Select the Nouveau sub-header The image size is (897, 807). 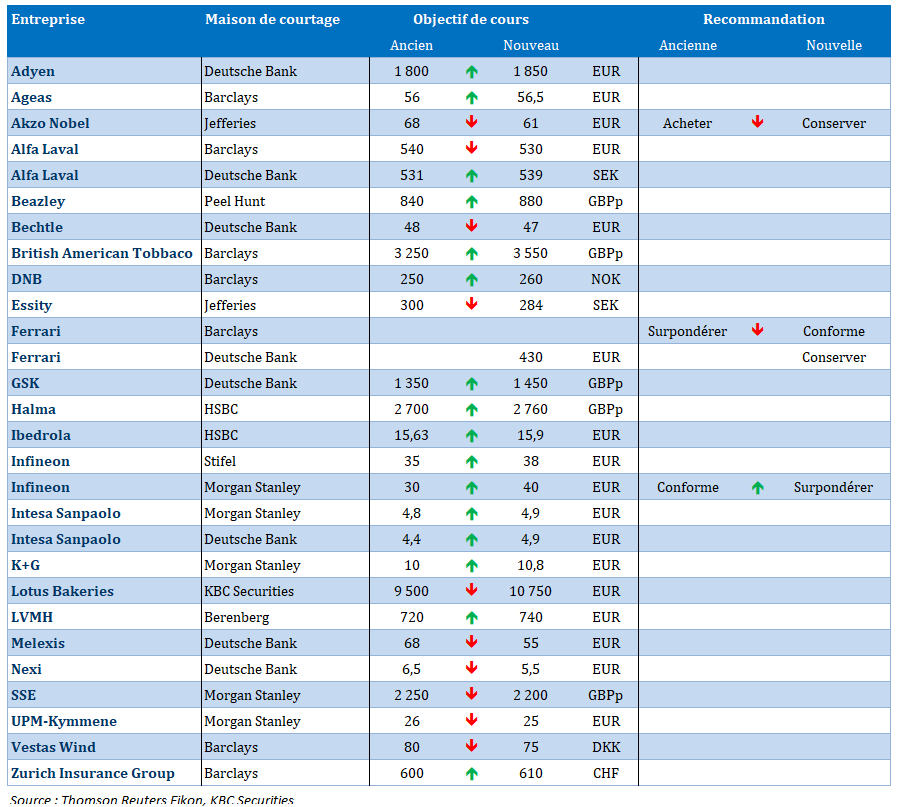531,46
